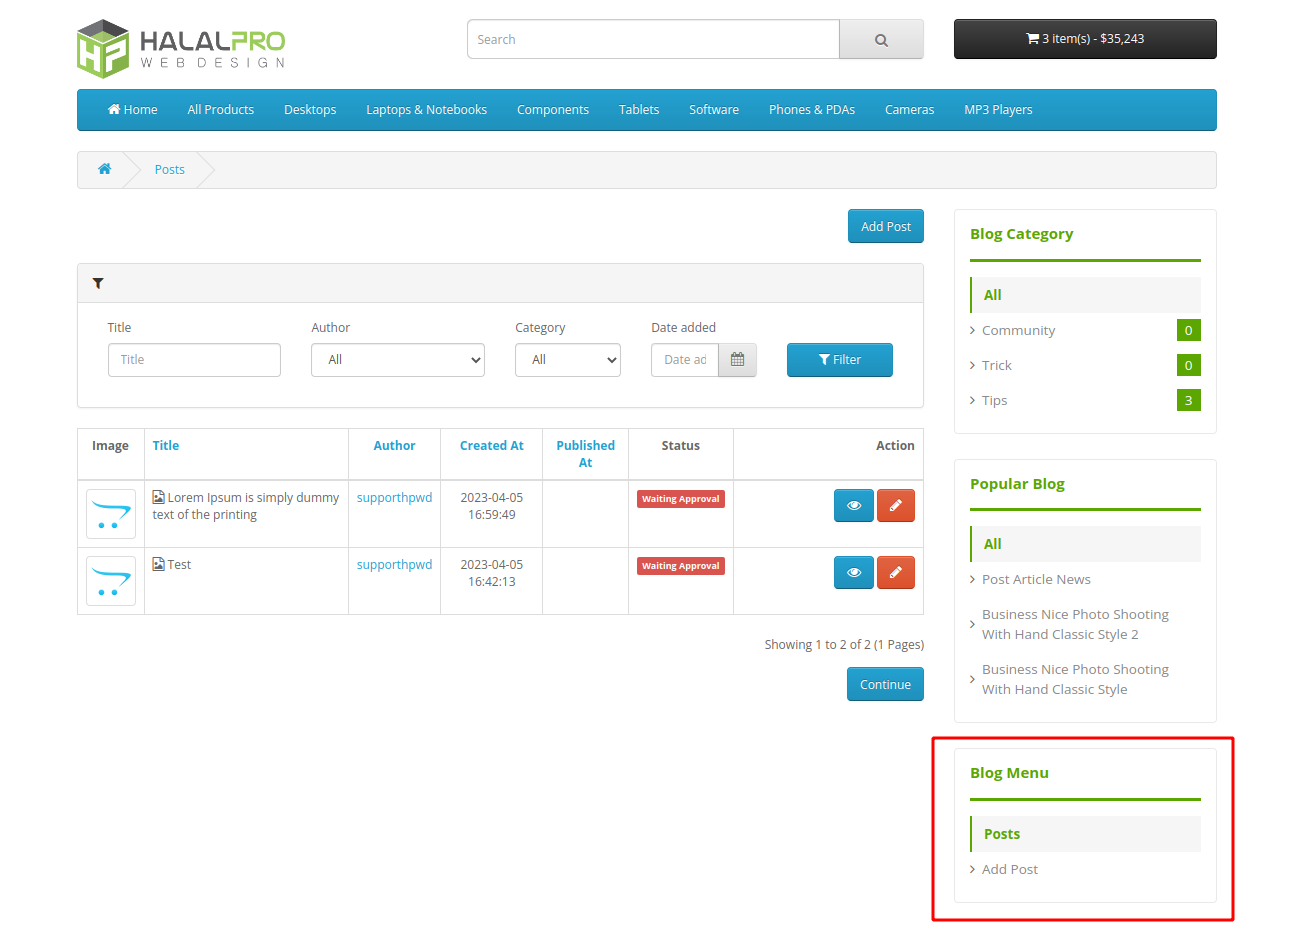1303x935 pixels.
Task: Open the date added calendar picker
Action: point(737,360)
